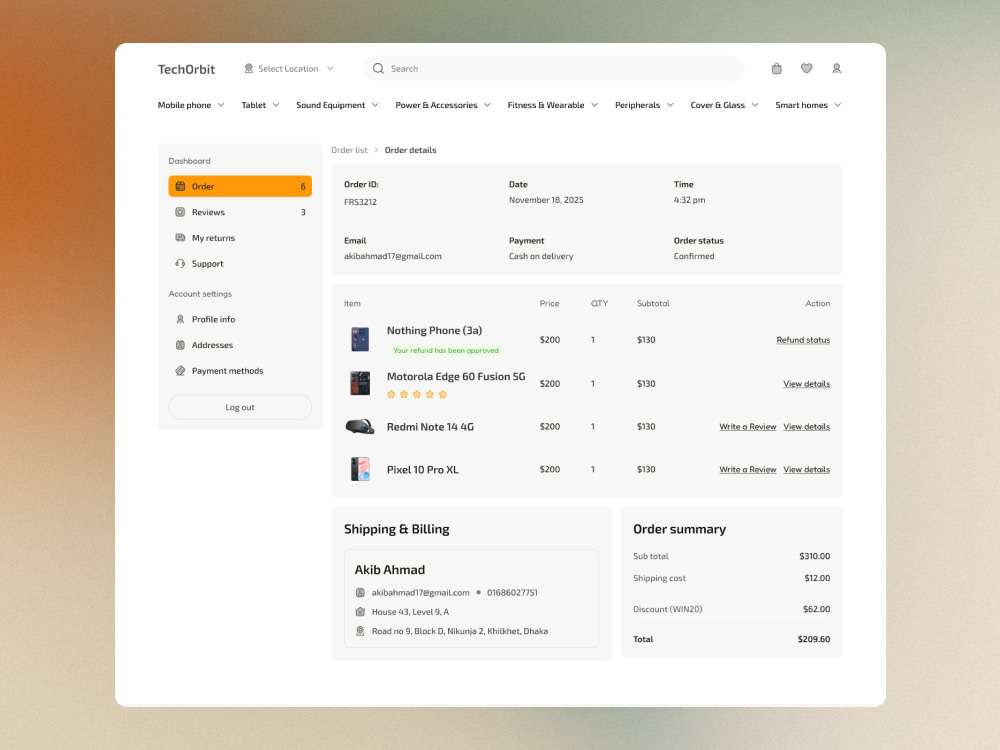Open the user account icon

point(836,68)
